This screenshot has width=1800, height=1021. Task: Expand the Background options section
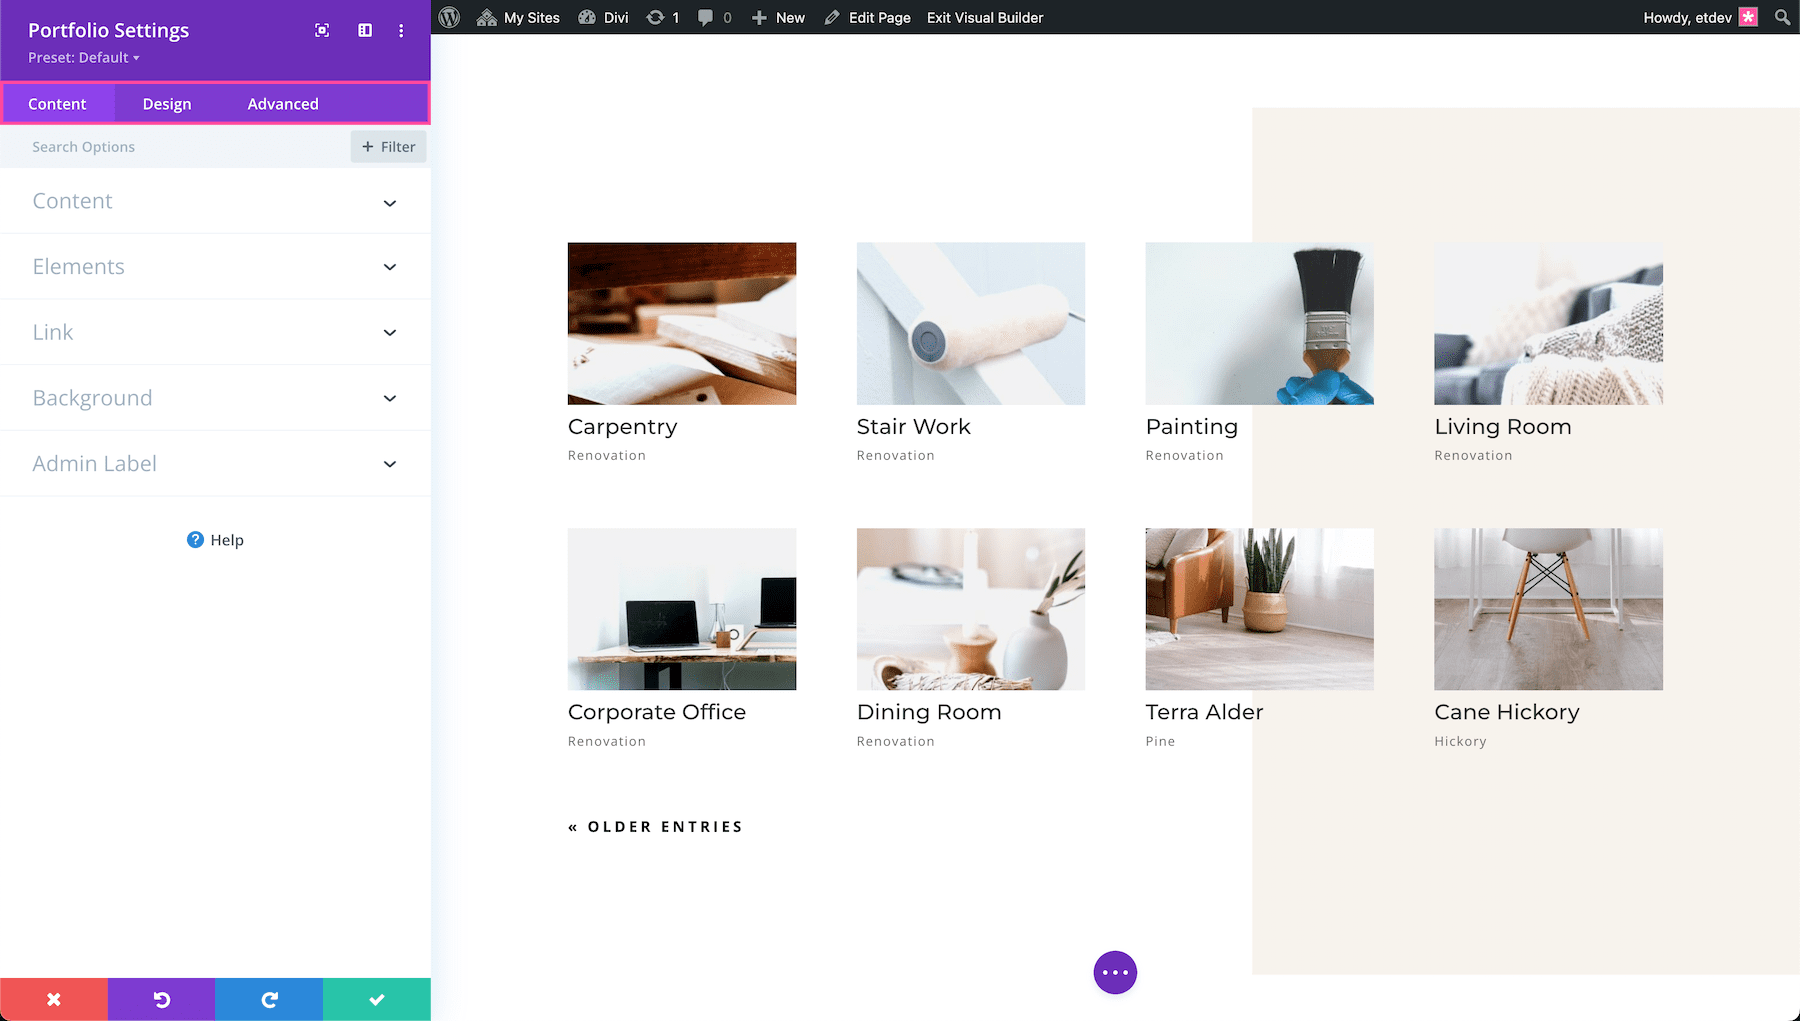pyautogui.click(x=215, y=397)
